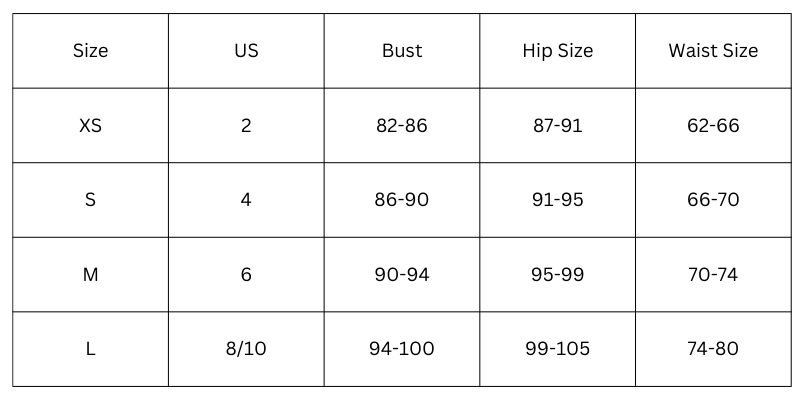Click the S size row label

click(90, 200)
